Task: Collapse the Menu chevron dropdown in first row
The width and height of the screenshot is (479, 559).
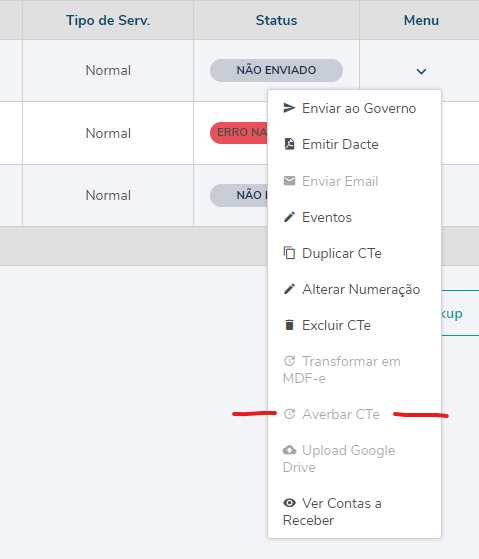Action: pyautogui.click(x=421, y=71)
